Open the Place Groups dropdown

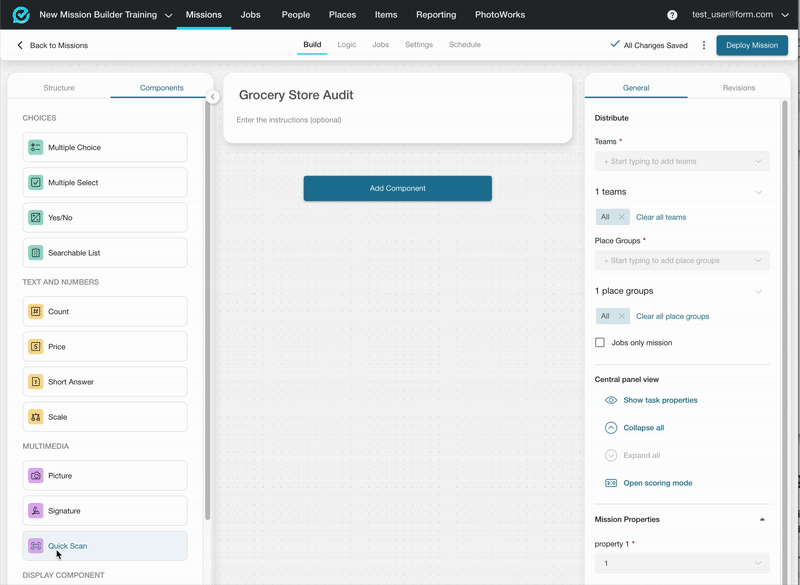(682, 261)
